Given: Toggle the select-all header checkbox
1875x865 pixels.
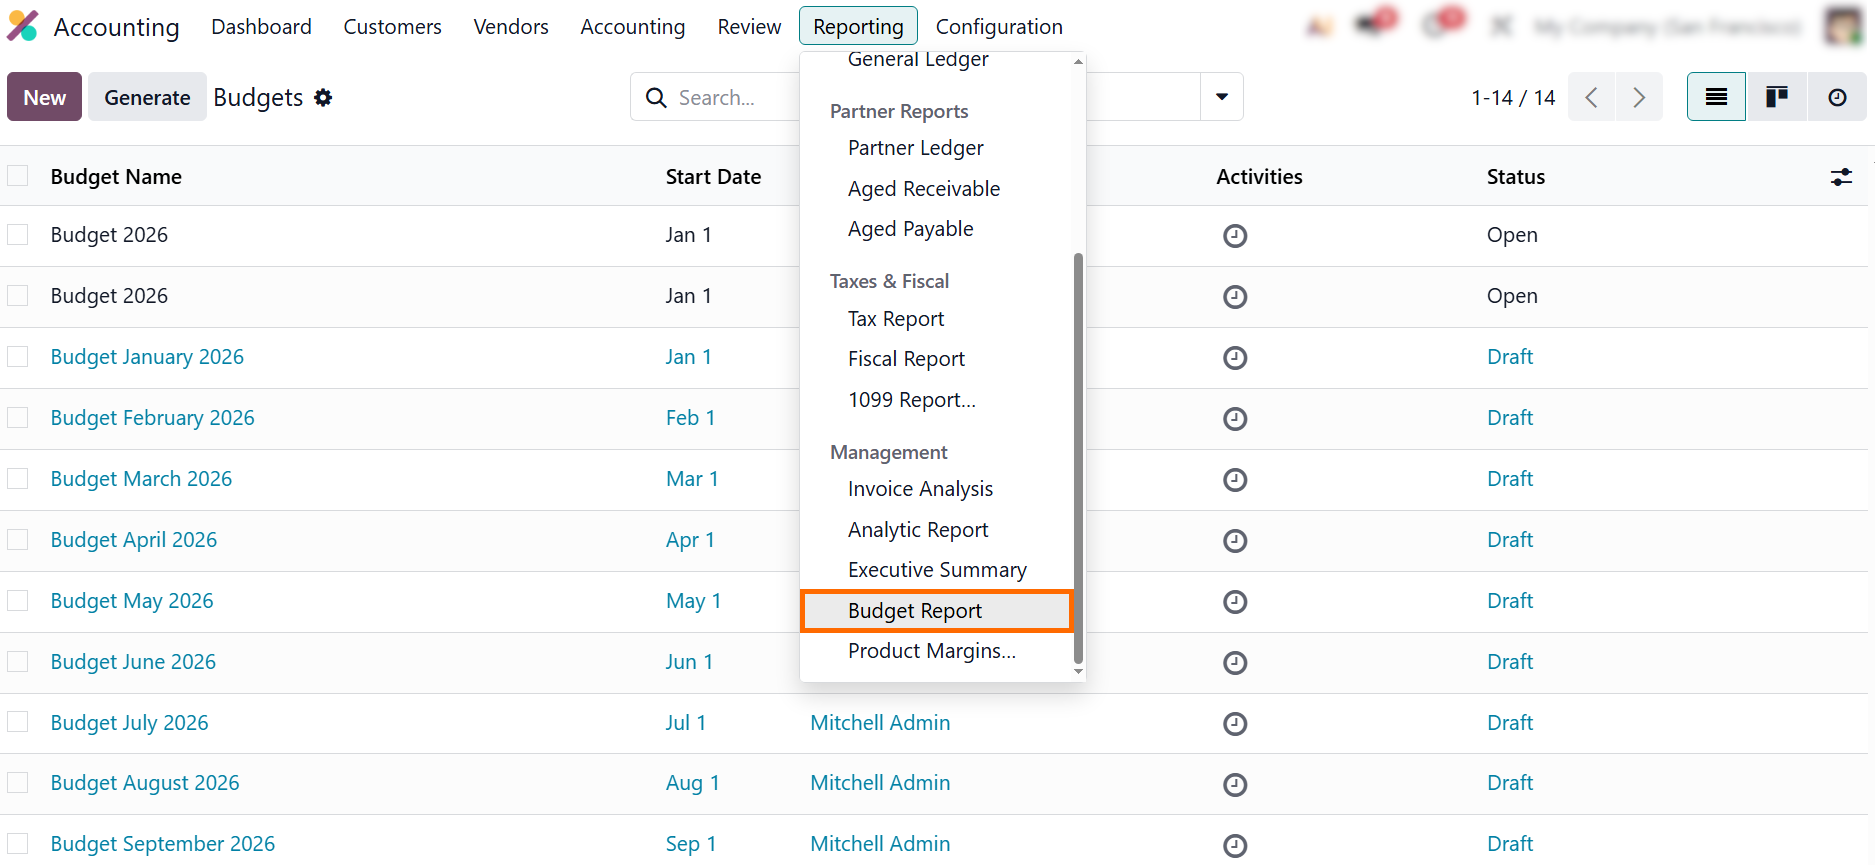Looking at the screenshot, I should tap(18, 176).
